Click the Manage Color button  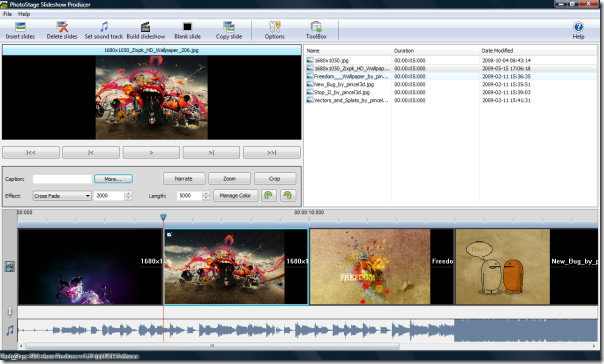235,195
